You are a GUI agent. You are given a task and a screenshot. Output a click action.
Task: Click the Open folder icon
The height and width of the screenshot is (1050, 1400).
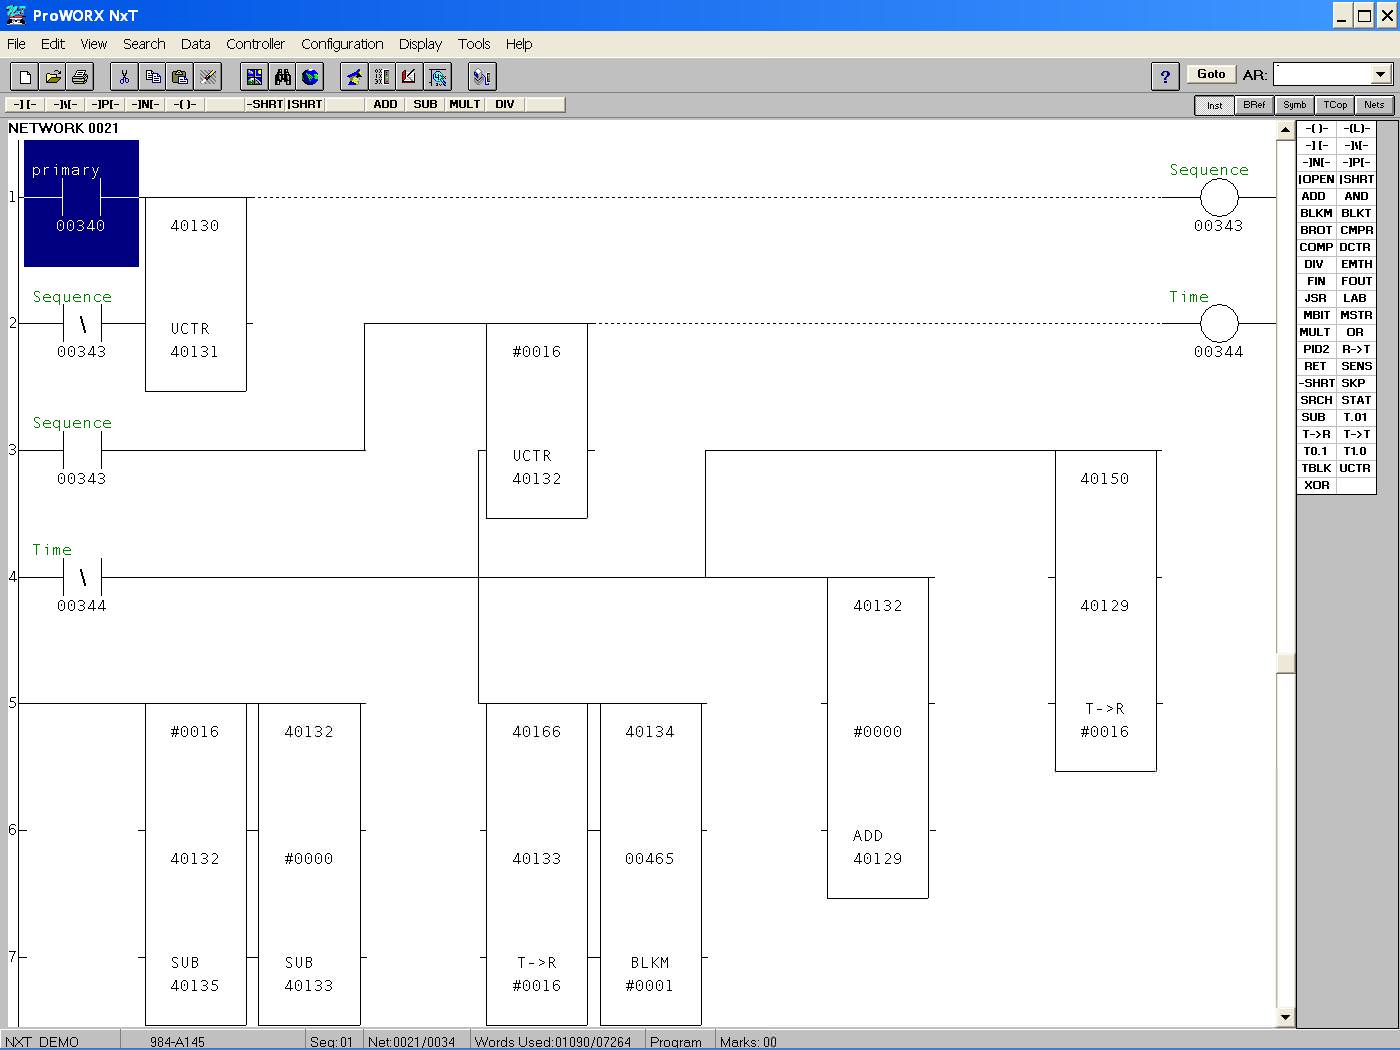[53, 76]
